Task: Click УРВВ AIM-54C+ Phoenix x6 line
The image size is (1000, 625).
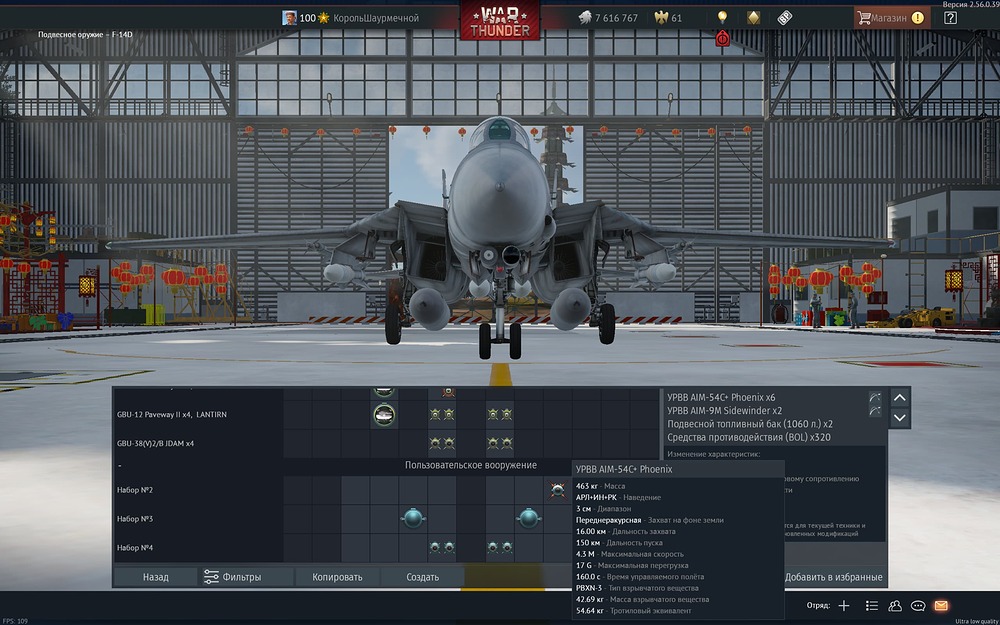Action: (x=721, y=397)
